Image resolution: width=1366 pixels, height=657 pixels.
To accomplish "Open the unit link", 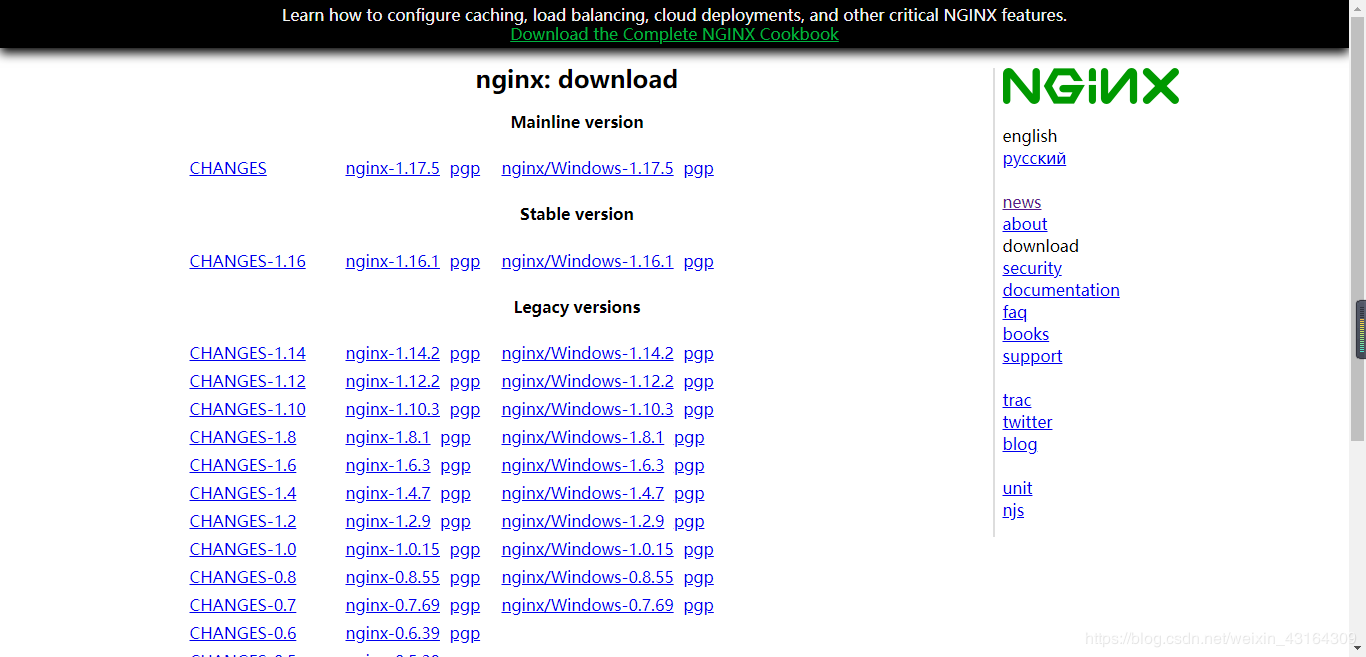I will [1017, 488].
